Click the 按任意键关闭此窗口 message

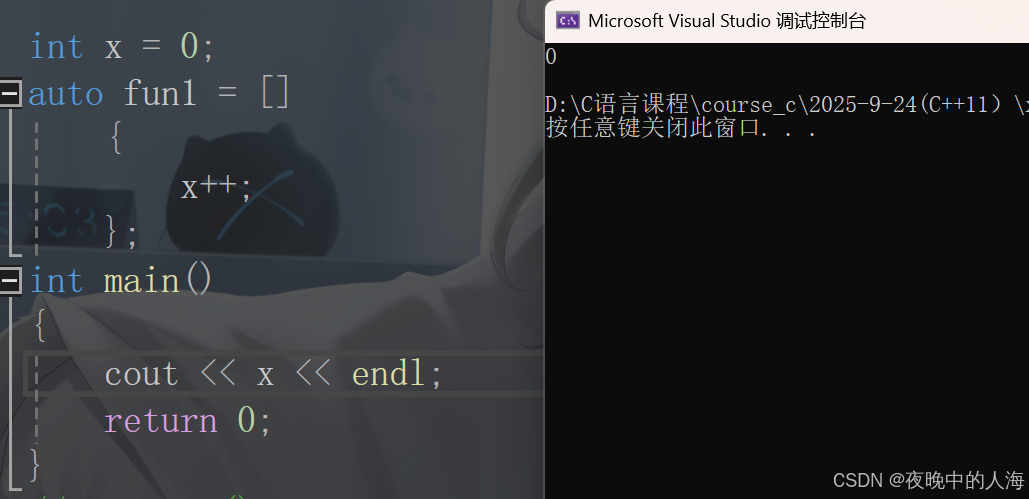click(681, 127)
